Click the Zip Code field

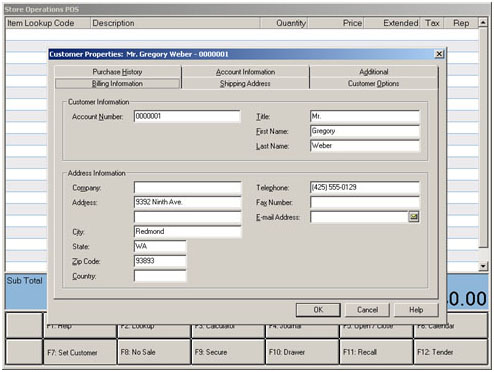point(160,261)
